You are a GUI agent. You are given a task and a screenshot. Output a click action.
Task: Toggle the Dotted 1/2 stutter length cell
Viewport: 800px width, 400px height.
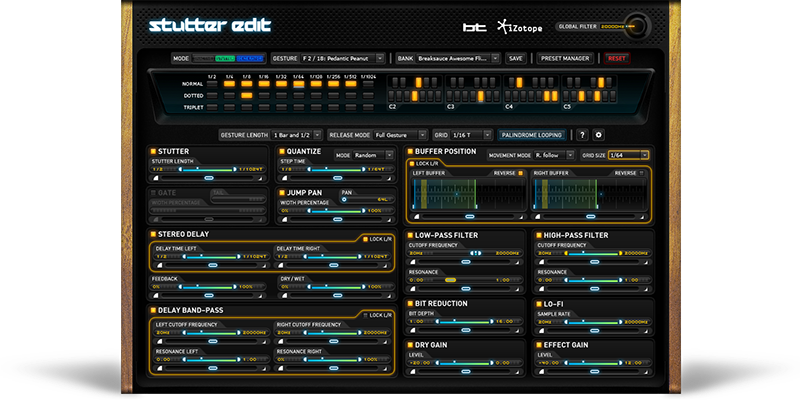pyautogui.click(x=212, y=95)
